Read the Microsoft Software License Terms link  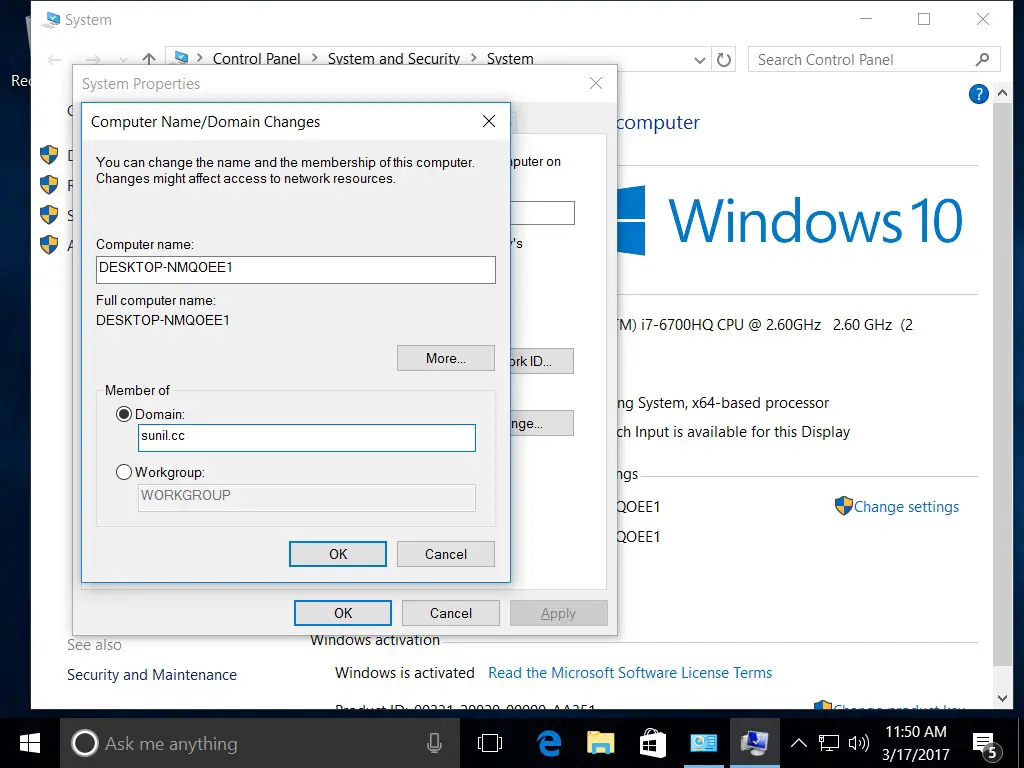click(630, 673)
